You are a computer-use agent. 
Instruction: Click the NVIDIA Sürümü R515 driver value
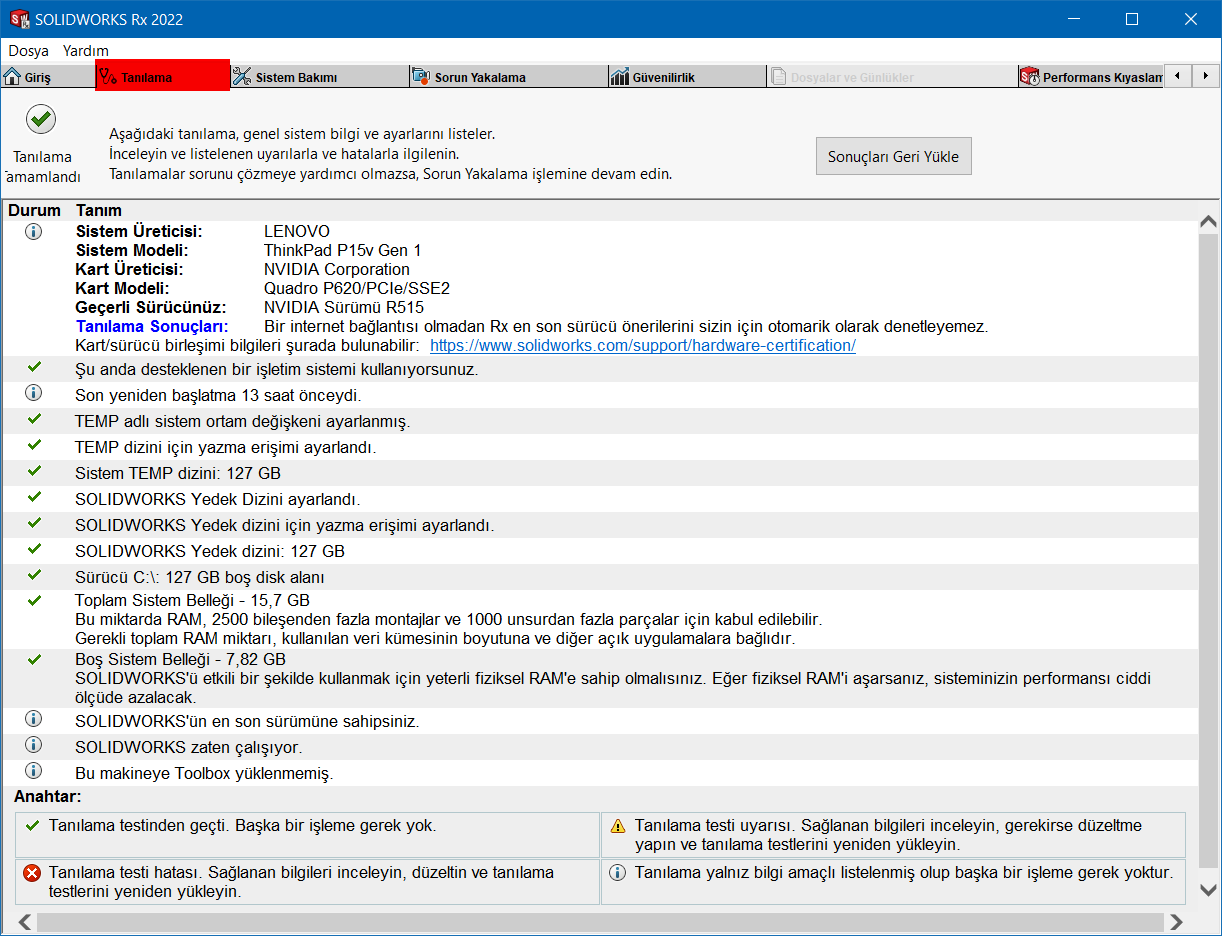click(344, 308)
